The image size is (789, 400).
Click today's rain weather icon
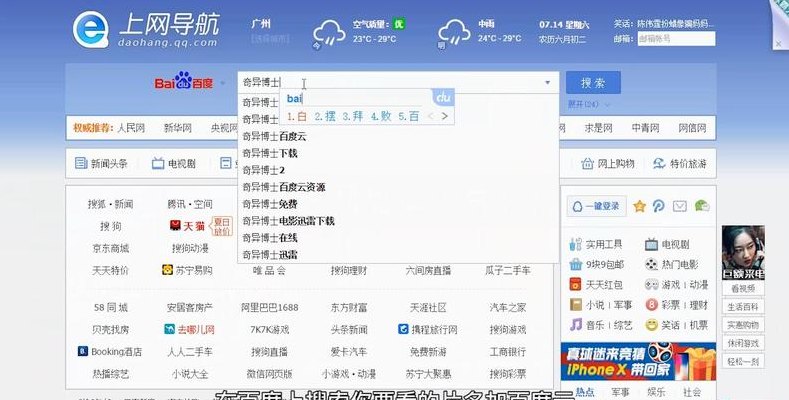click(x=329, y=34)
